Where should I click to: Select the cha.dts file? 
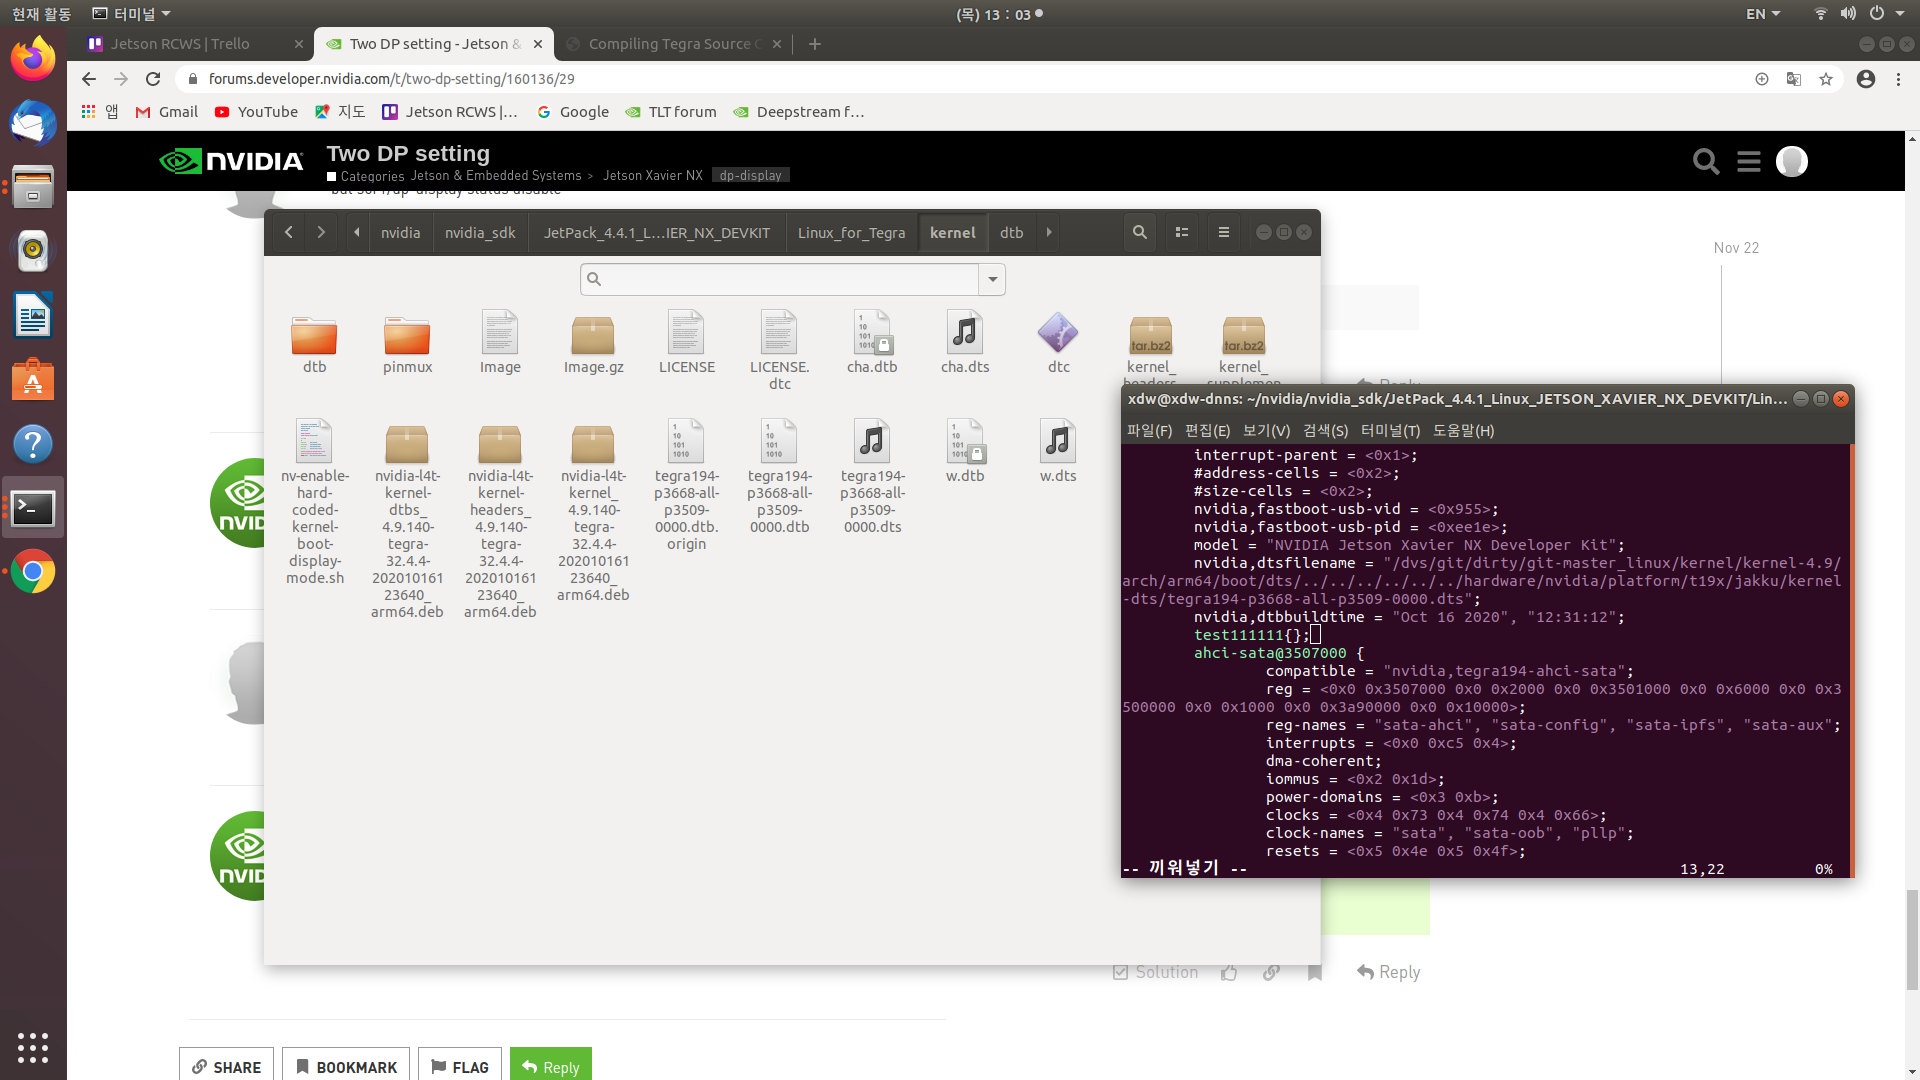(965, 344)
